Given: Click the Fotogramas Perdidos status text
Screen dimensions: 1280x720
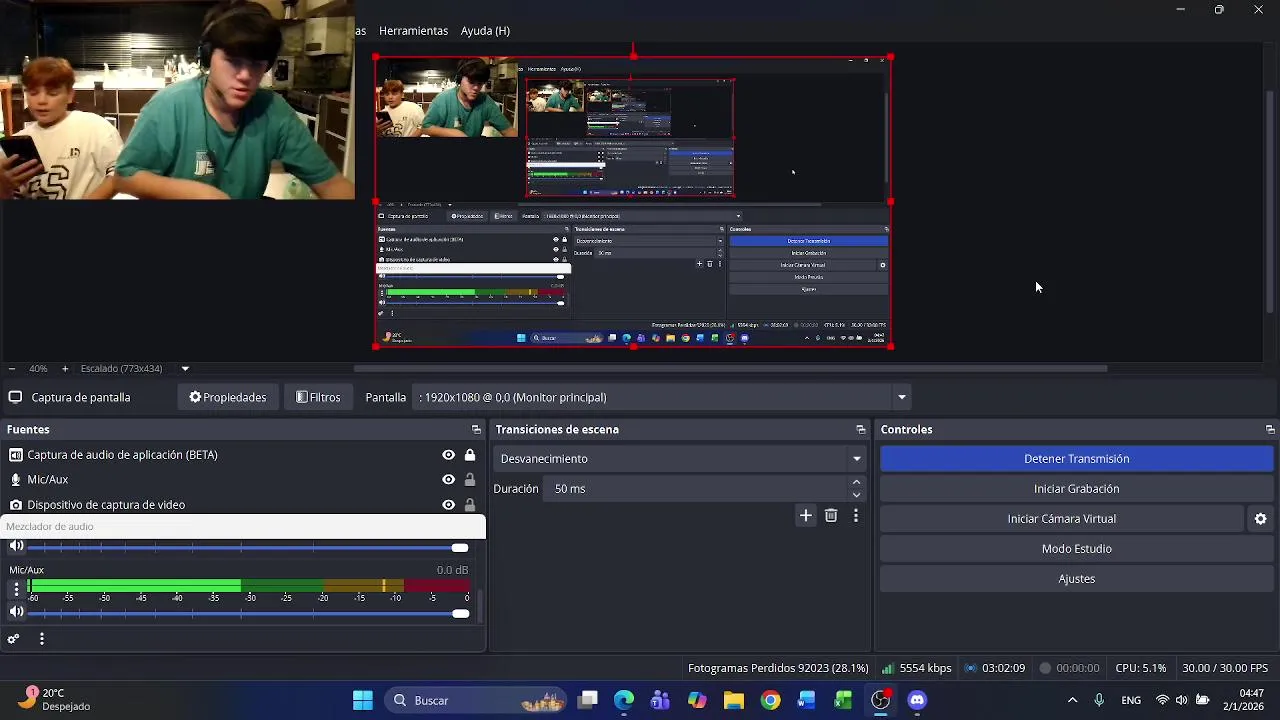Looking at the screenshot, I should point(778,669).
